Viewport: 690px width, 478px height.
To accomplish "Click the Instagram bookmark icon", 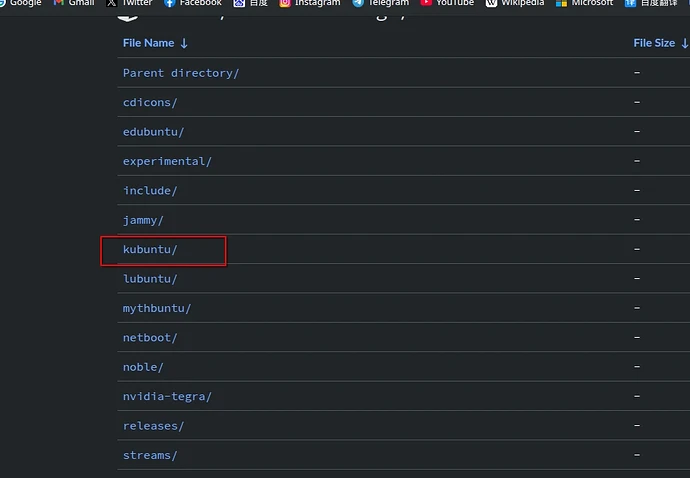I will [285, 3].
